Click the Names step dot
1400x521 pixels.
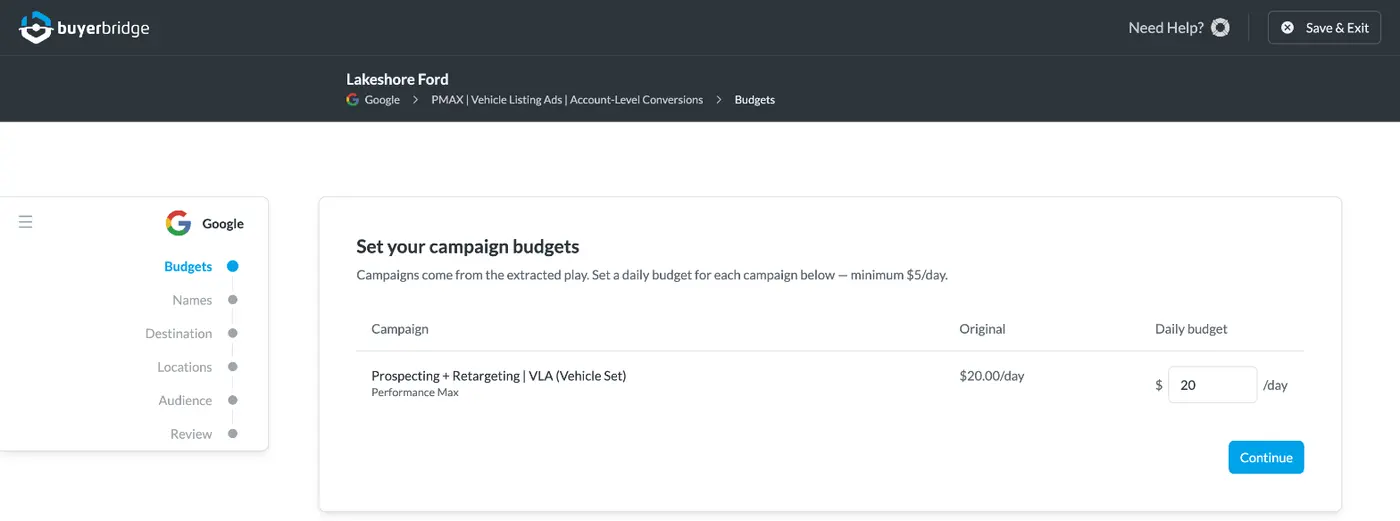pos(233,300)
